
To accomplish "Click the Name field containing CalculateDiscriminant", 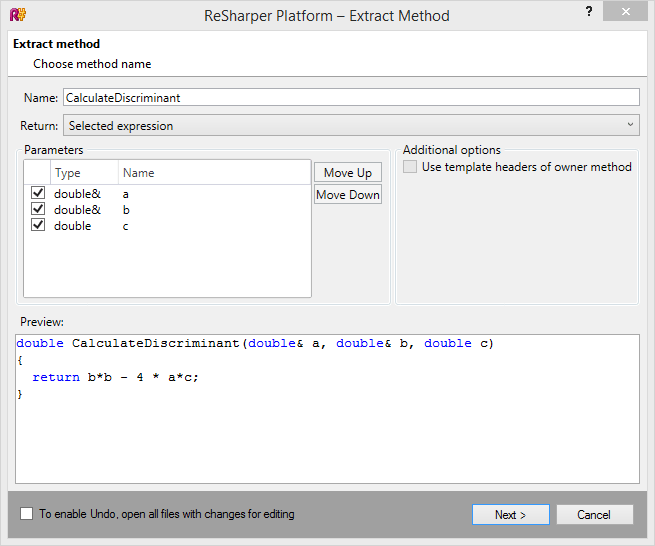I will 351,97.
